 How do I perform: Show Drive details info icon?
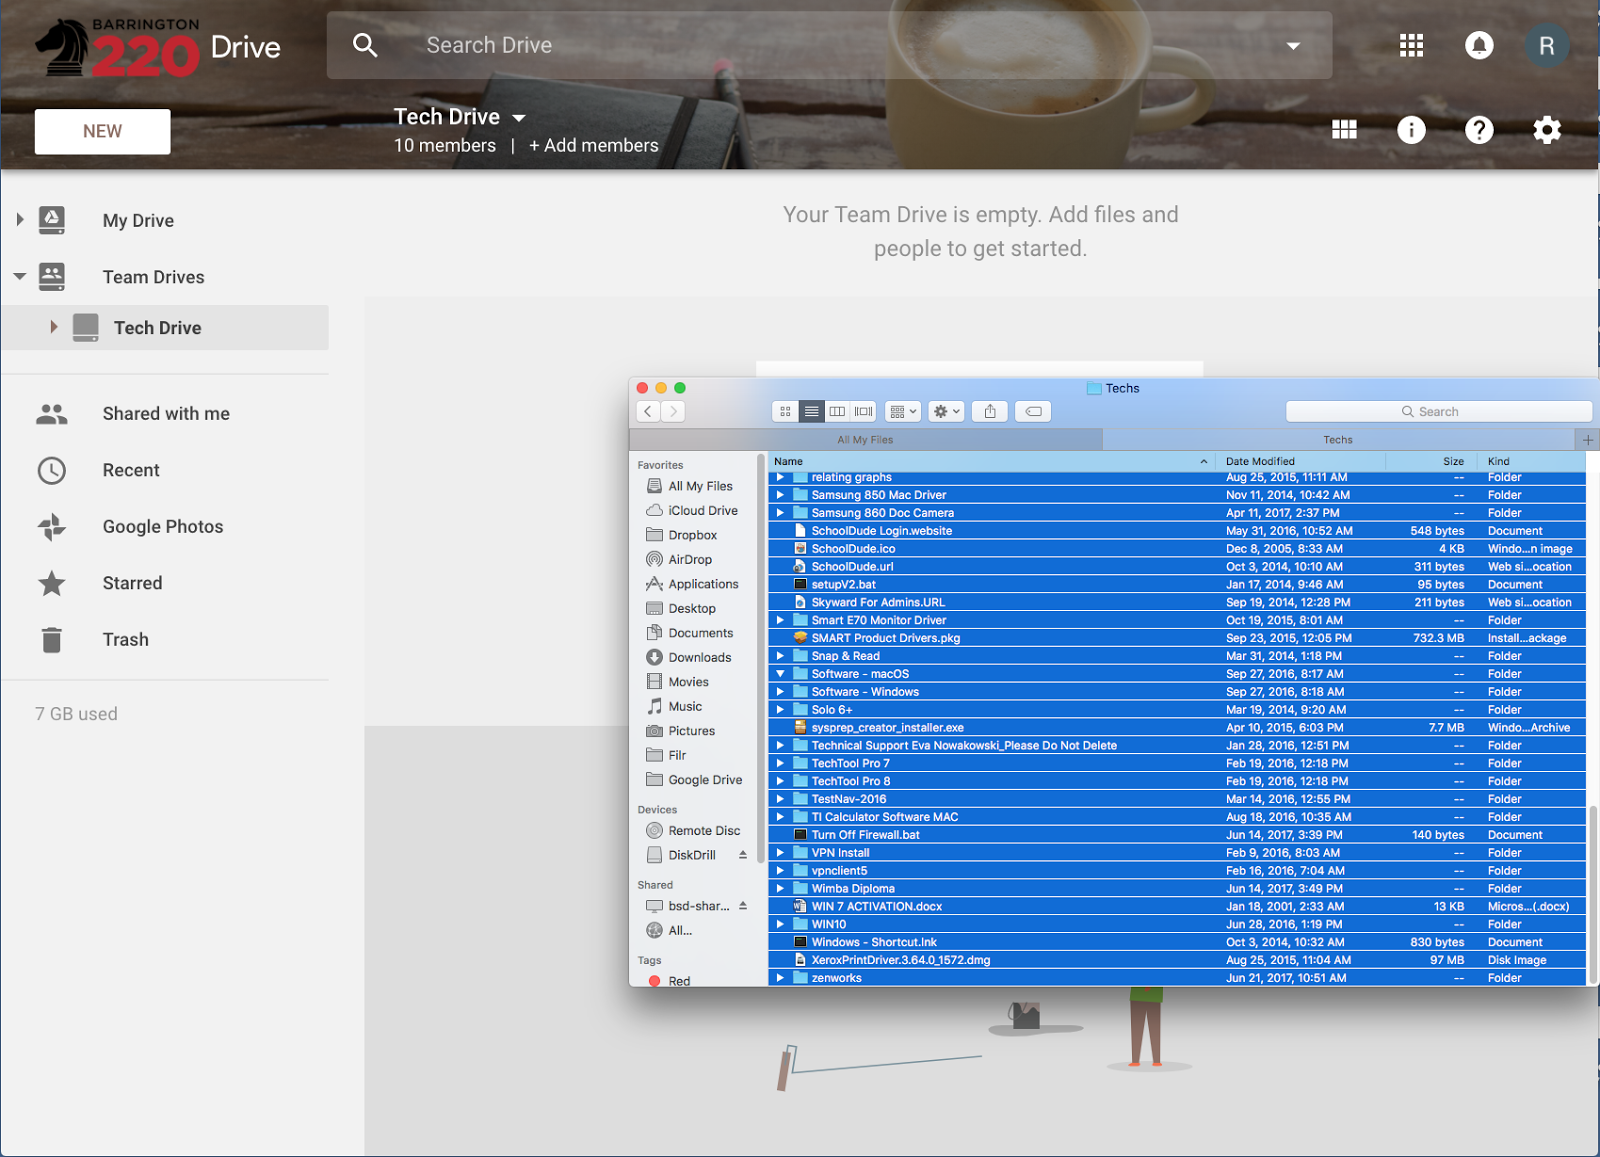click(1411, 129)
